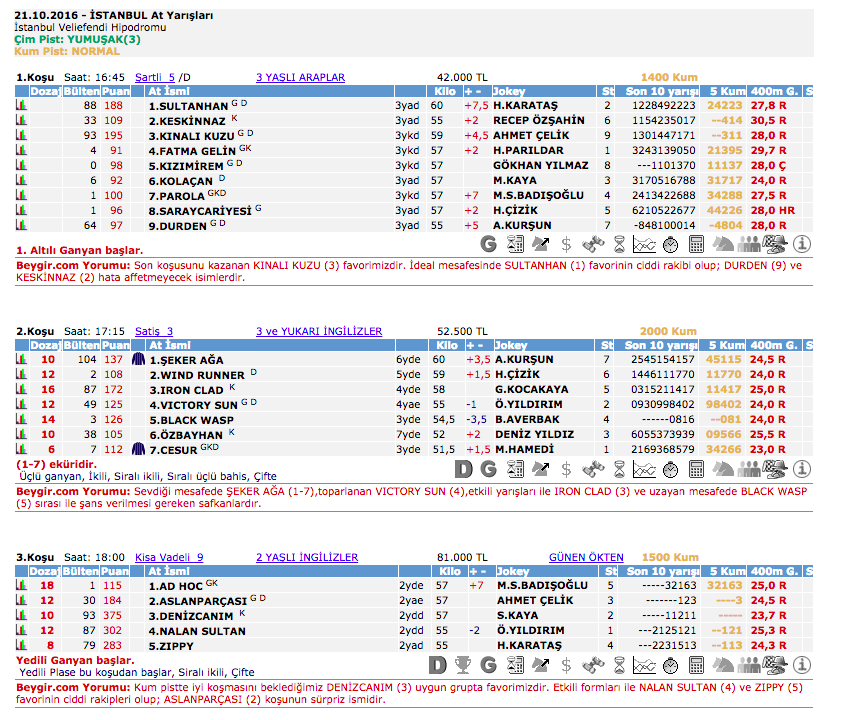Click the trophy icon in race 3 toolbar
The width and height of the screenshot is (855, 720).
point(462,665)
